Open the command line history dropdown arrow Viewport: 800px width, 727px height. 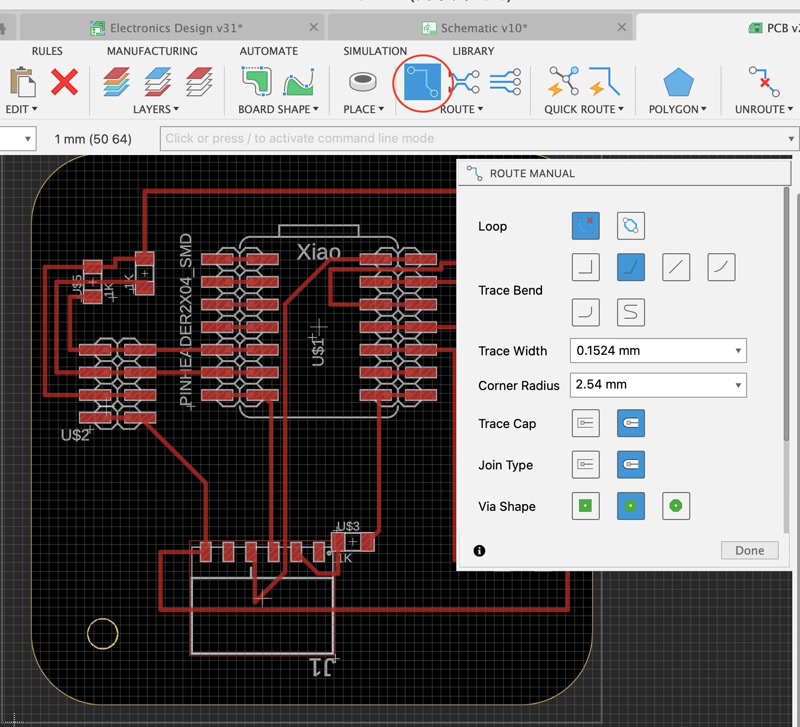click(790, 139)
